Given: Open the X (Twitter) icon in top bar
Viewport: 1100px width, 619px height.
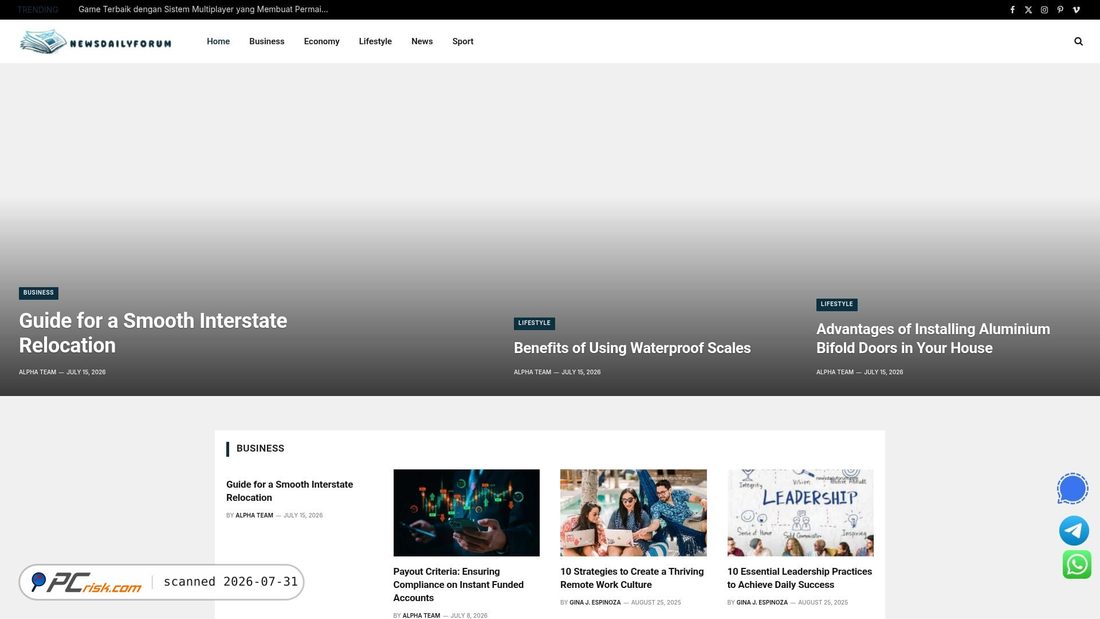Looking at the screenshot, I should click(x=1028, y=10).
